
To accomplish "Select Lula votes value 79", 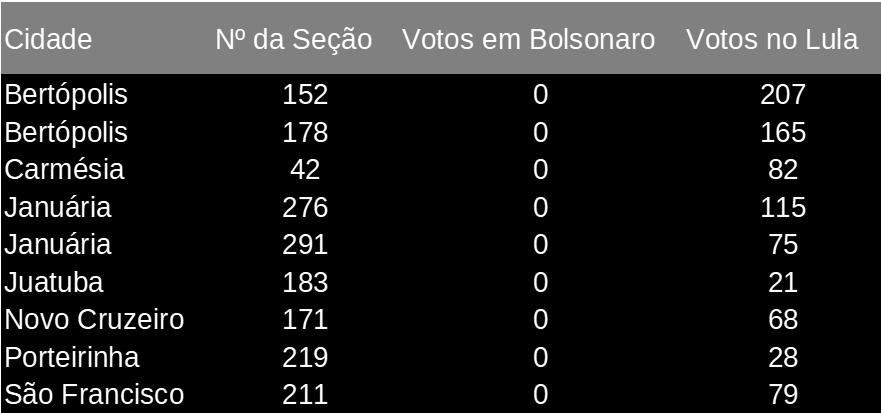I will (x=783, y=394).
